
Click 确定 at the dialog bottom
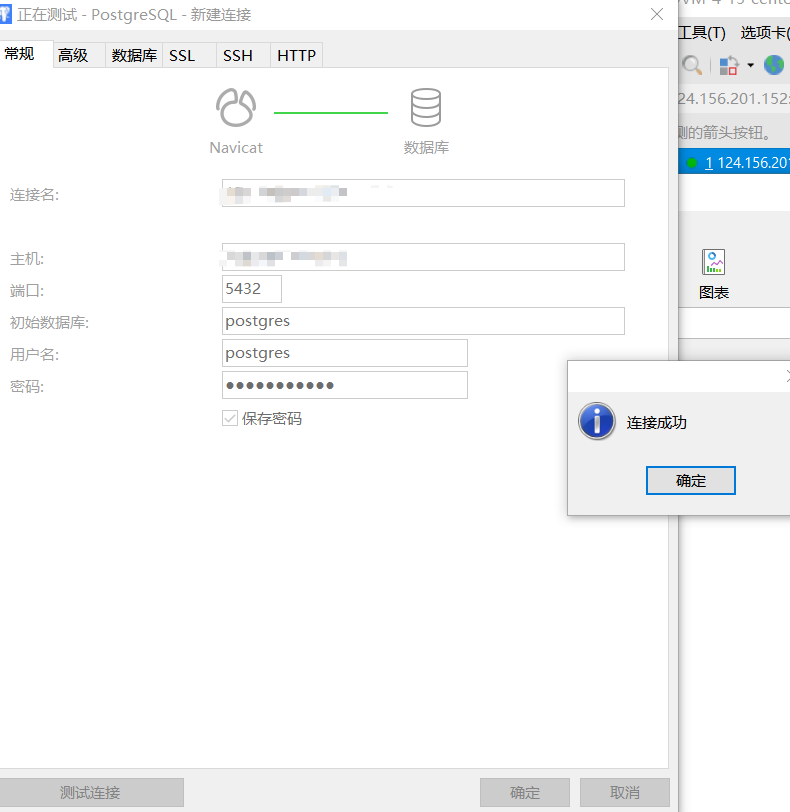tap(525, 792)
